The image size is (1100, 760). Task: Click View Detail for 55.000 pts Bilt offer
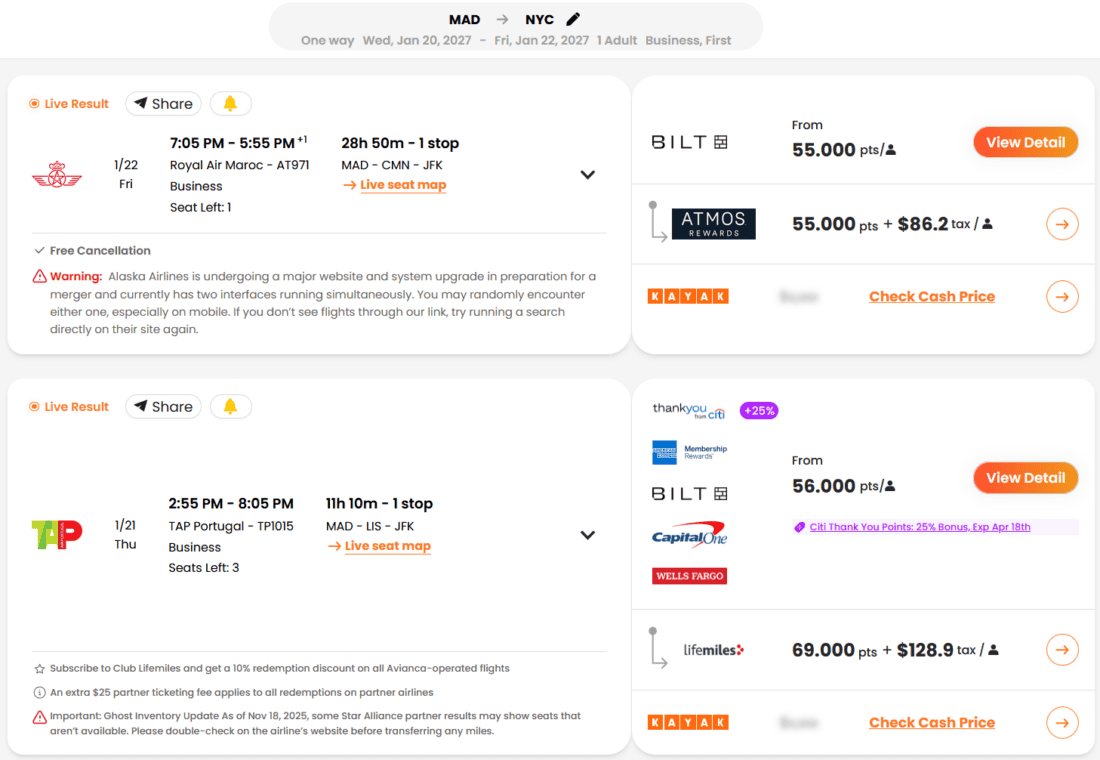1025,142
